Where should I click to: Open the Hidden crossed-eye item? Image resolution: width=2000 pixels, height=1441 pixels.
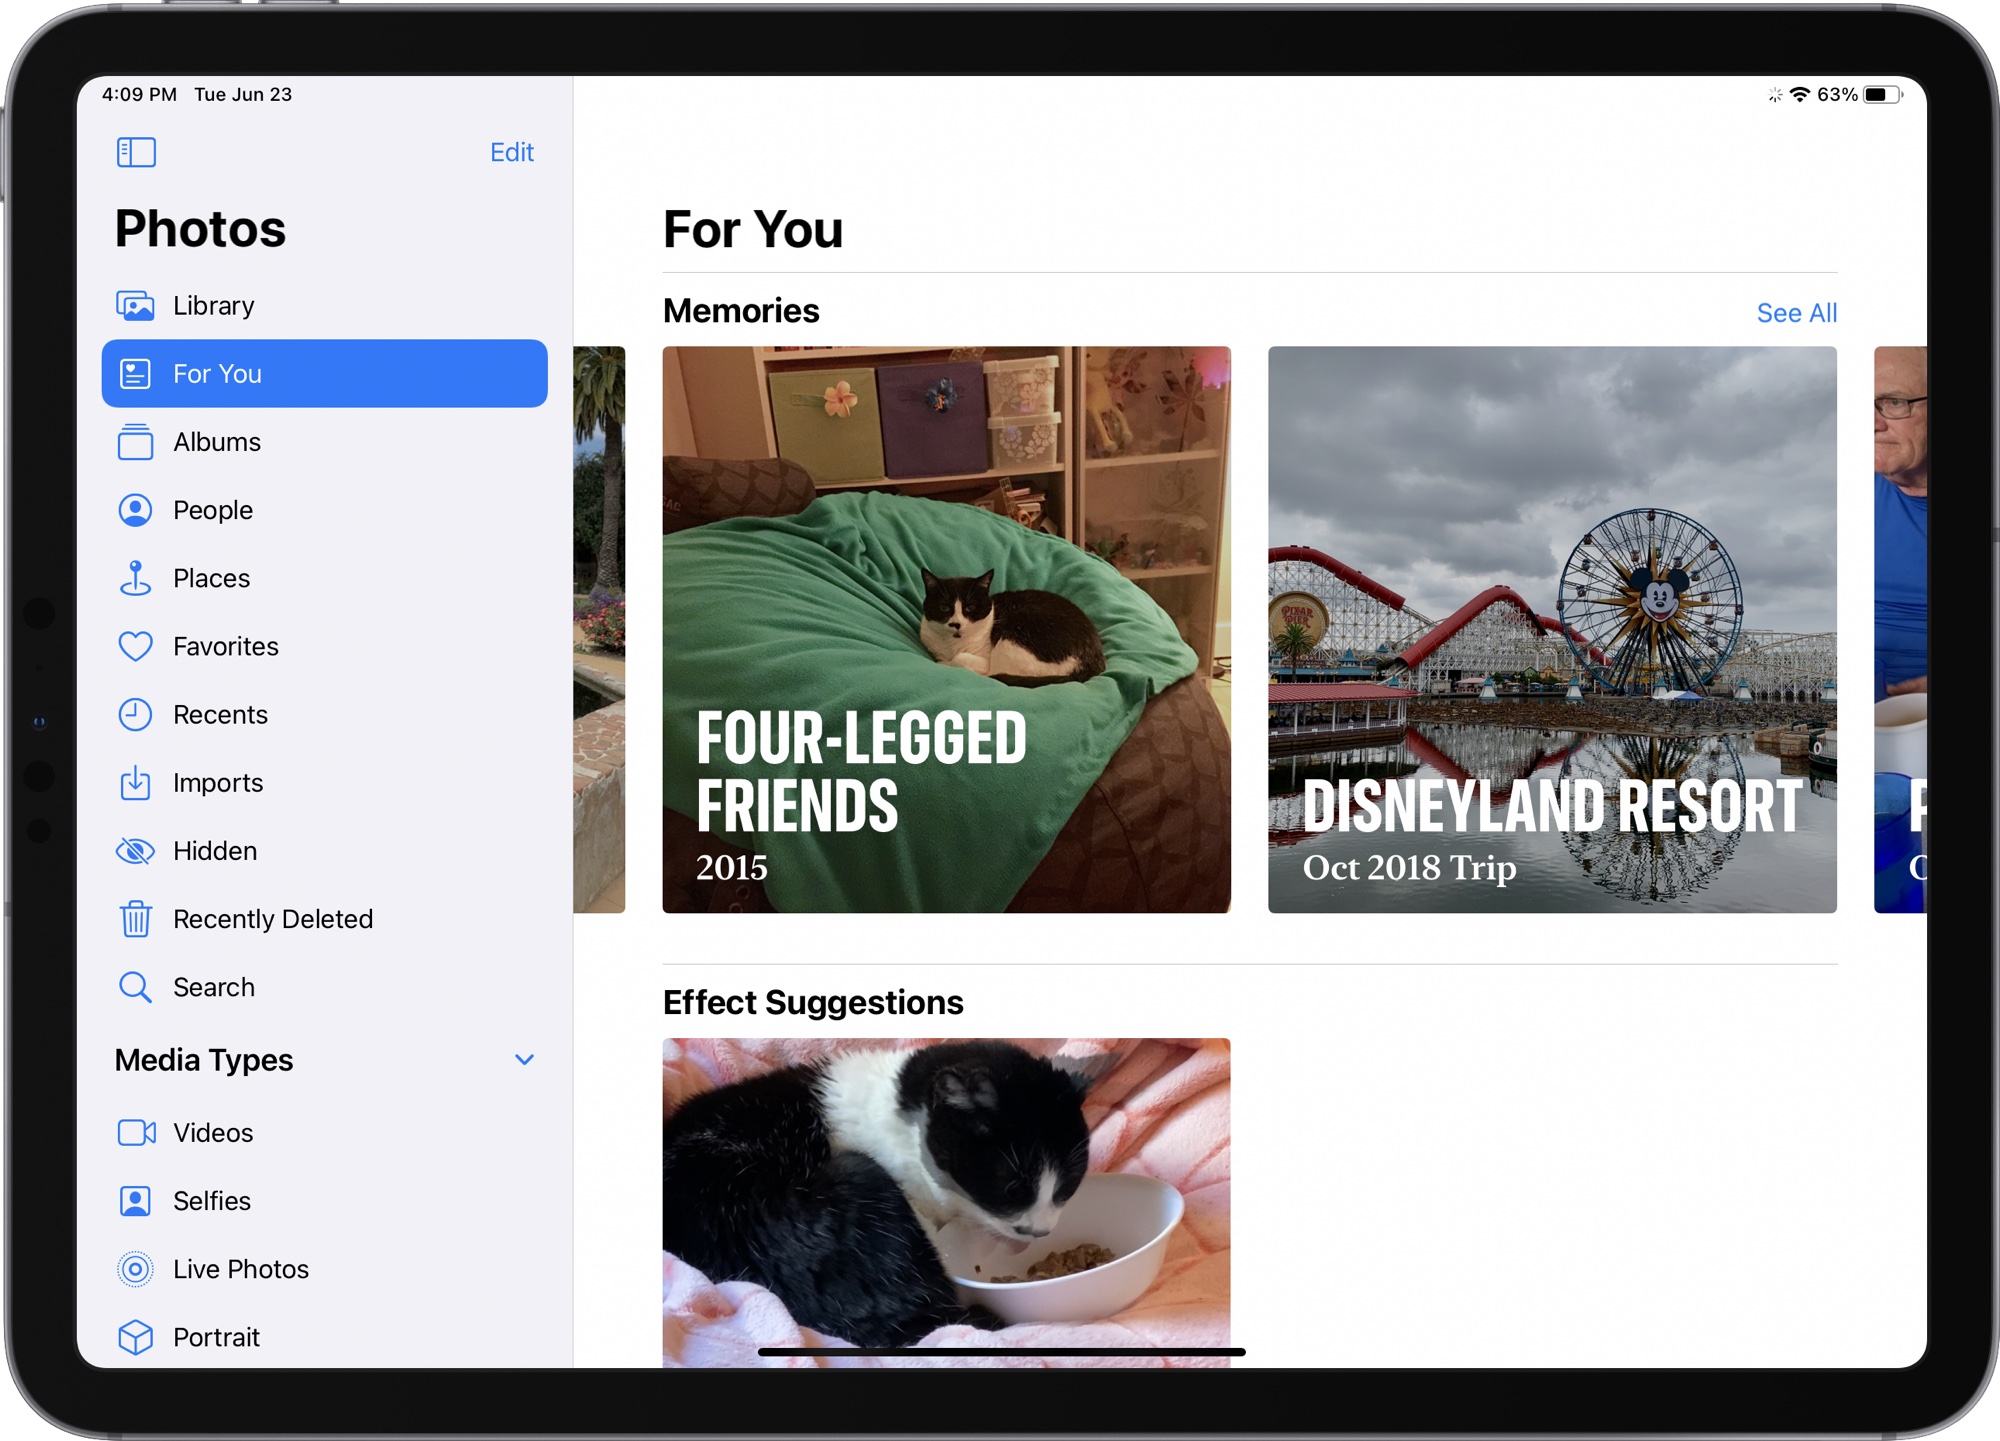[x=215, y=851]
